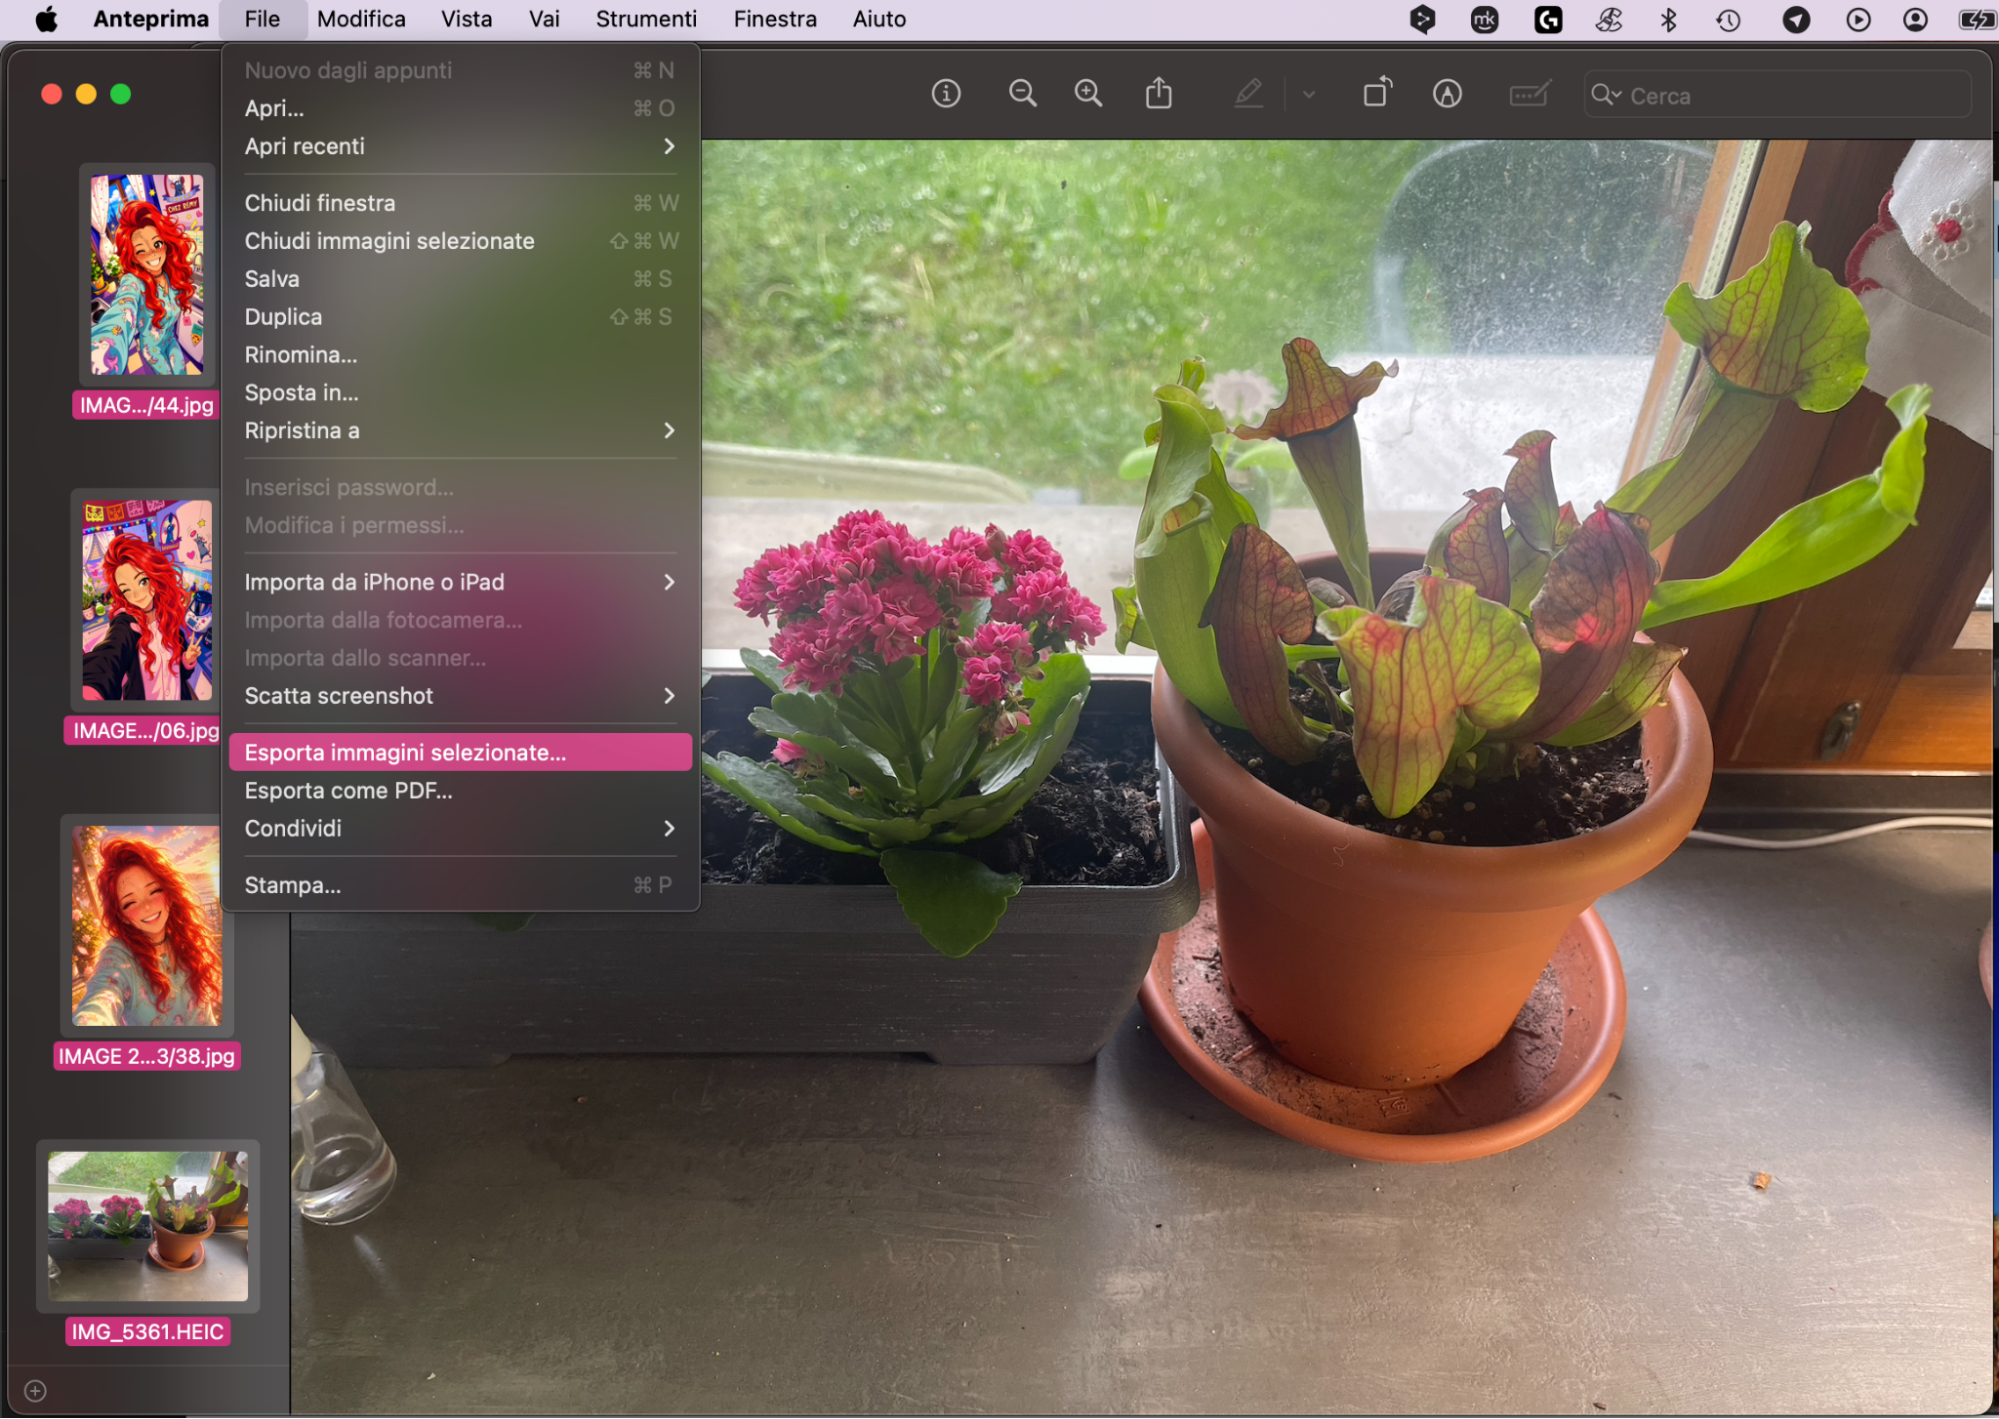This screenshot has width=1999, height=1419.
Task: Select the IMAGE…/06.jpg thumbnail
Action: 147,600
